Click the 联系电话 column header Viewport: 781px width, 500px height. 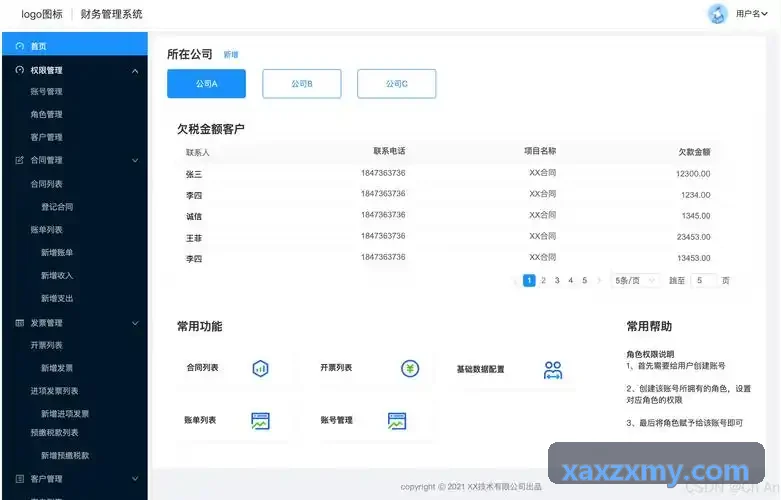[390, 151]
